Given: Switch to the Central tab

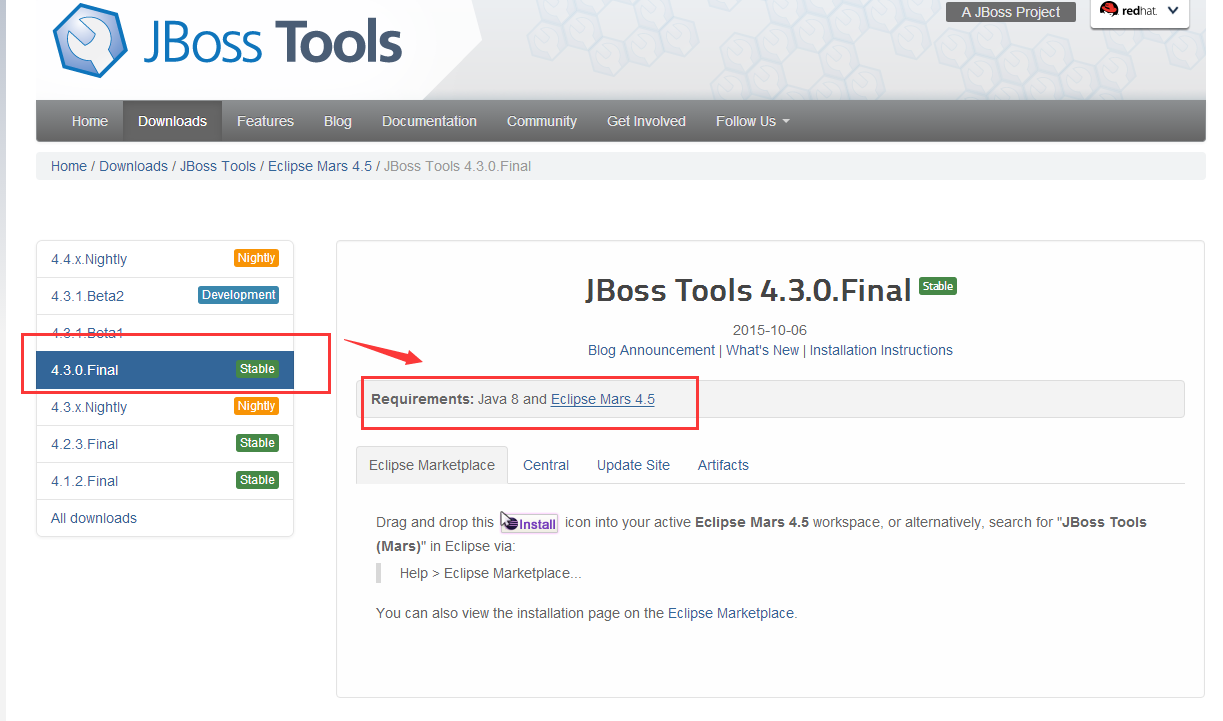Looking at the screenshot, I should point(546,465).
